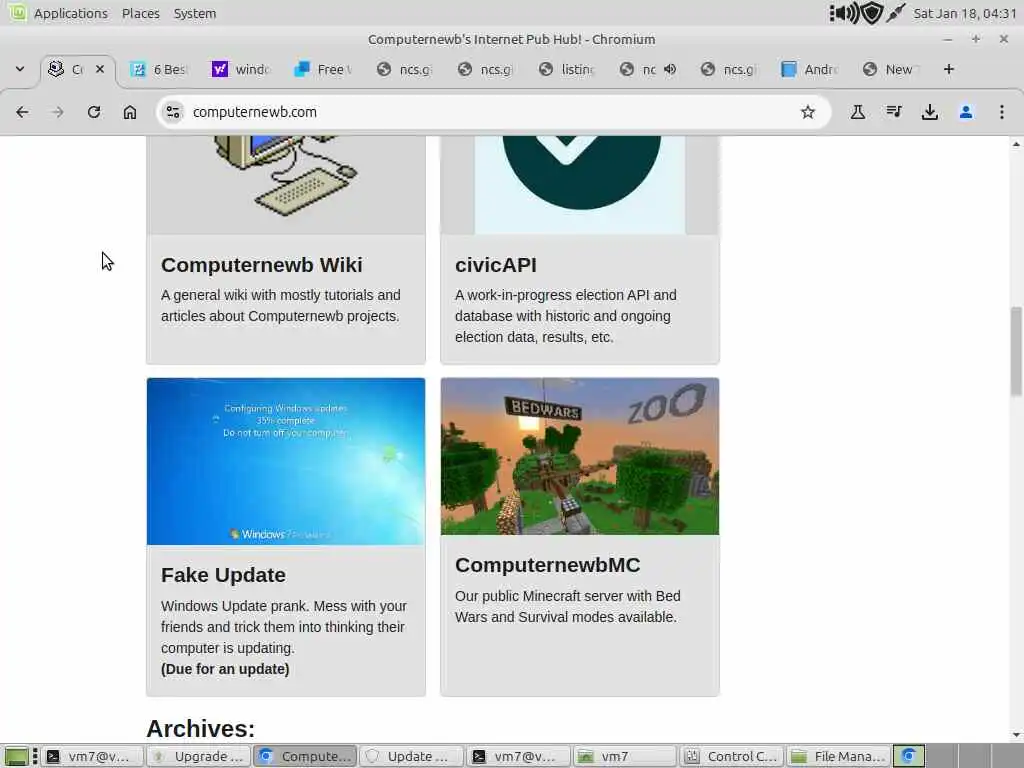Click the forward navigation arrow
Screen dimensions: 1024x768
[x=57, y=112]
